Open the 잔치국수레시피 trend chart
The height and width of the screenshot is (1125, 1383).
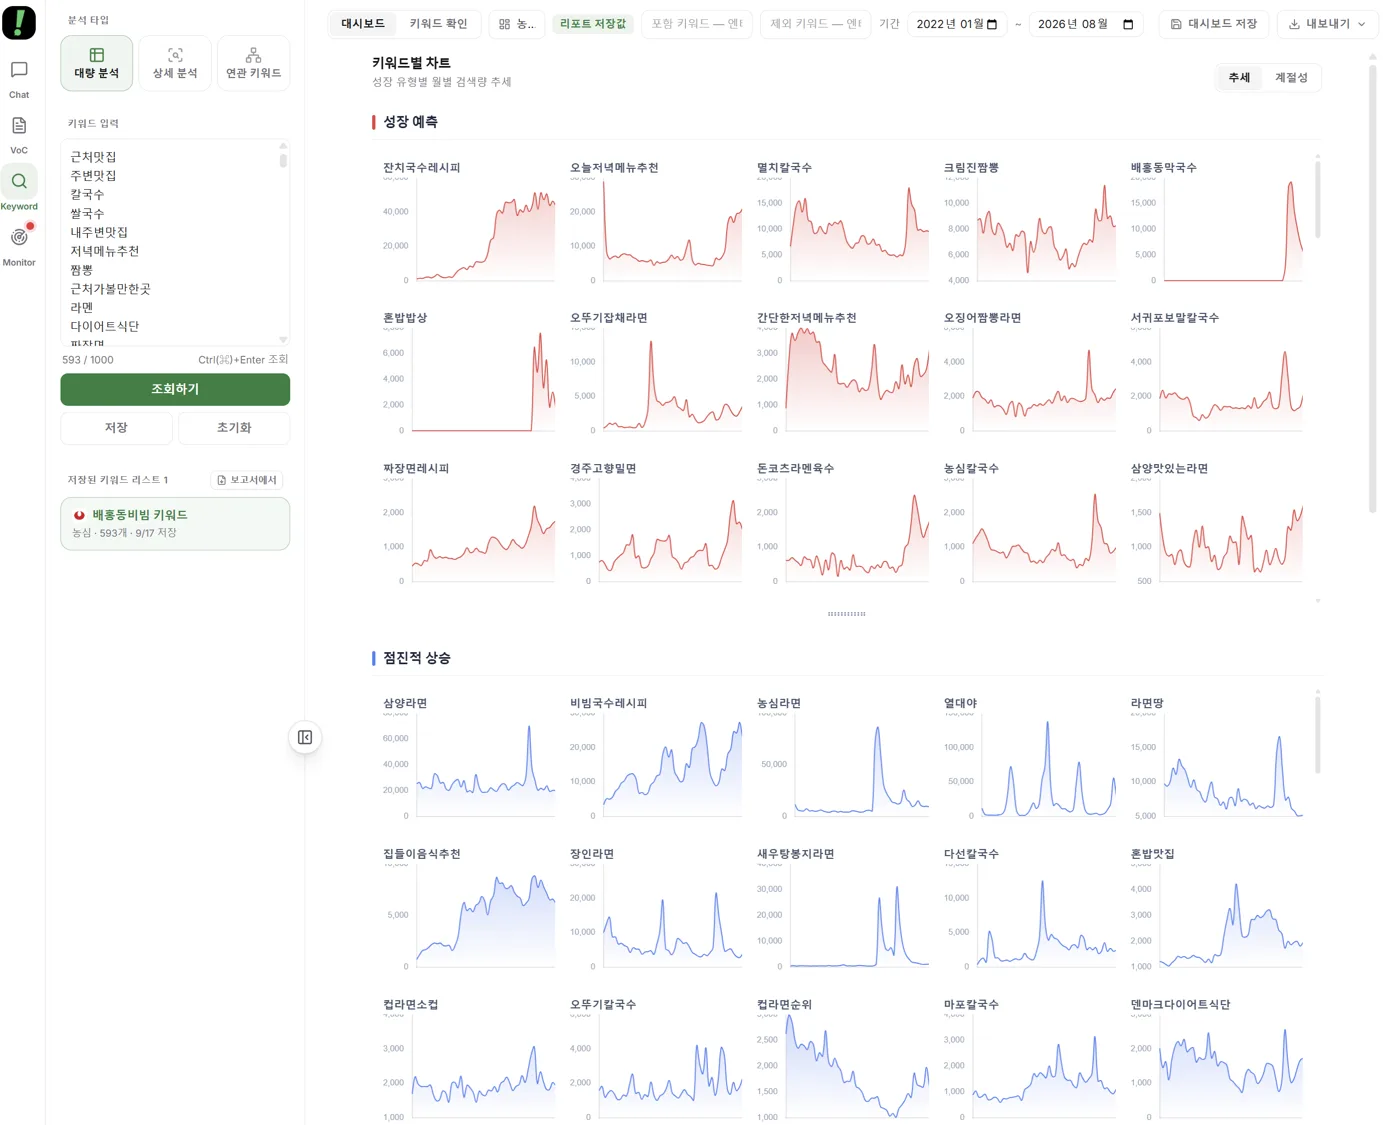coord(468,223)
